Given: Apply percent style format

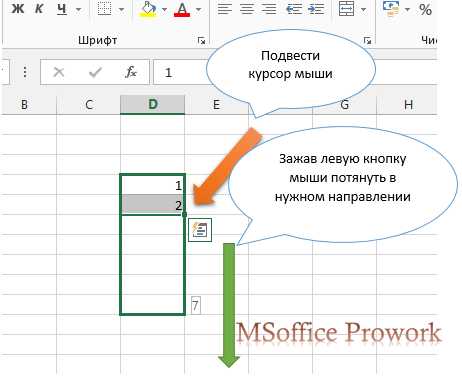Looking at the screenshot, I should pos(425,9).
